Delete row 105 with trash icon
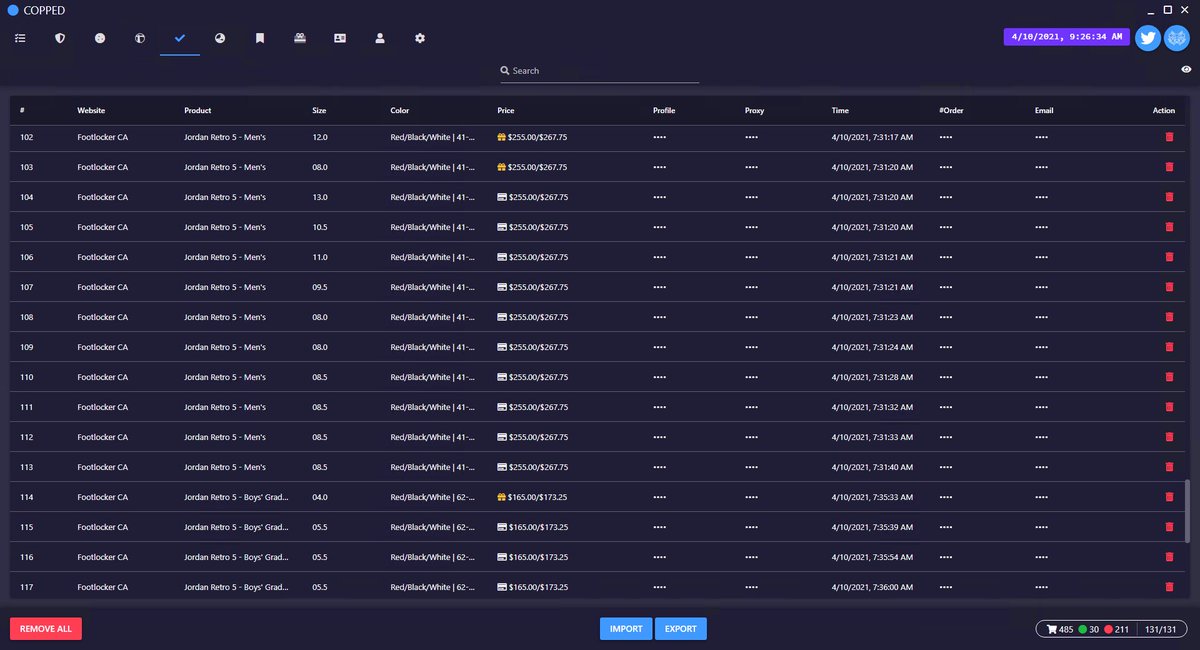This screenshot has width=1200, height=650. (1169, 227)
